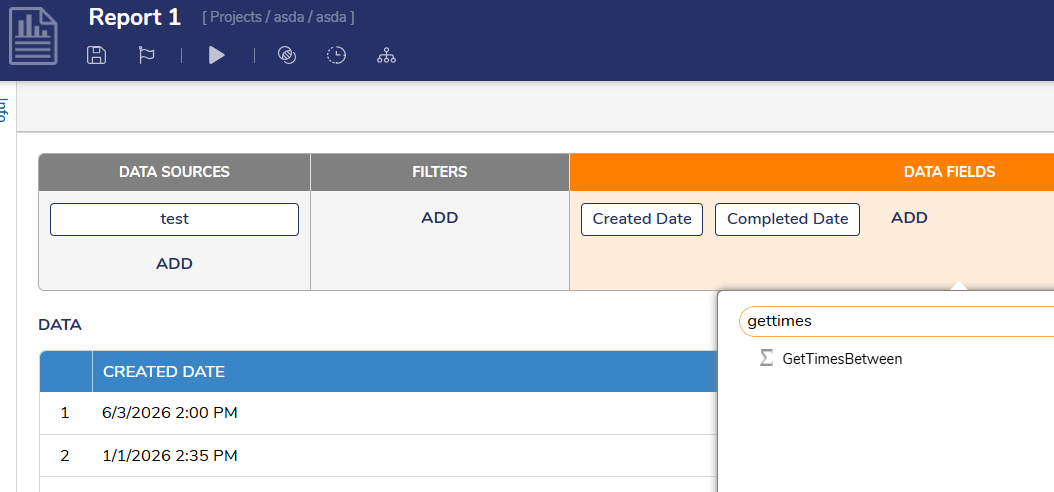Click the hierarchy tree icon
Viewport: 1054px width, 492px height.
tap(386, 55)
